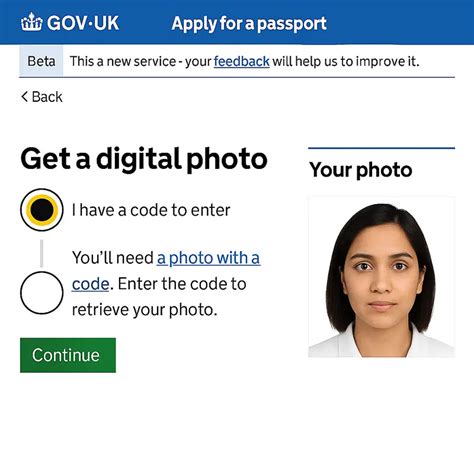This screenshot has width=474, height=474.
Task: Click the Get a digital photo heading
Action: (x=144, y=160)
